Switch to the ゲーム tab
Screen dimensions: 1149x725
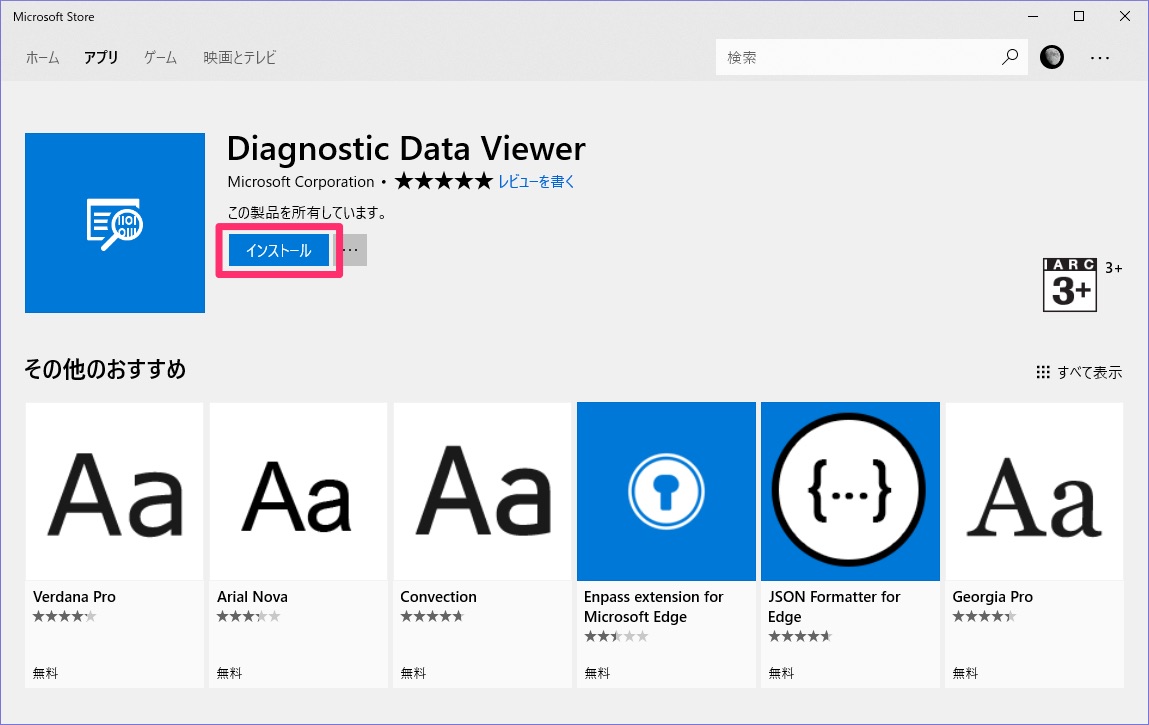(x=160, y=57)
